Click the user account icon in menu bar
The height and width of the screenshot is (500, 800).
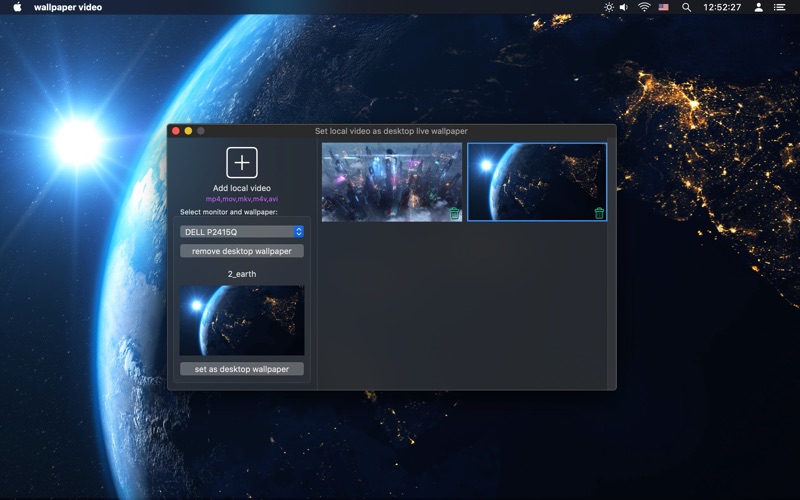758,7
